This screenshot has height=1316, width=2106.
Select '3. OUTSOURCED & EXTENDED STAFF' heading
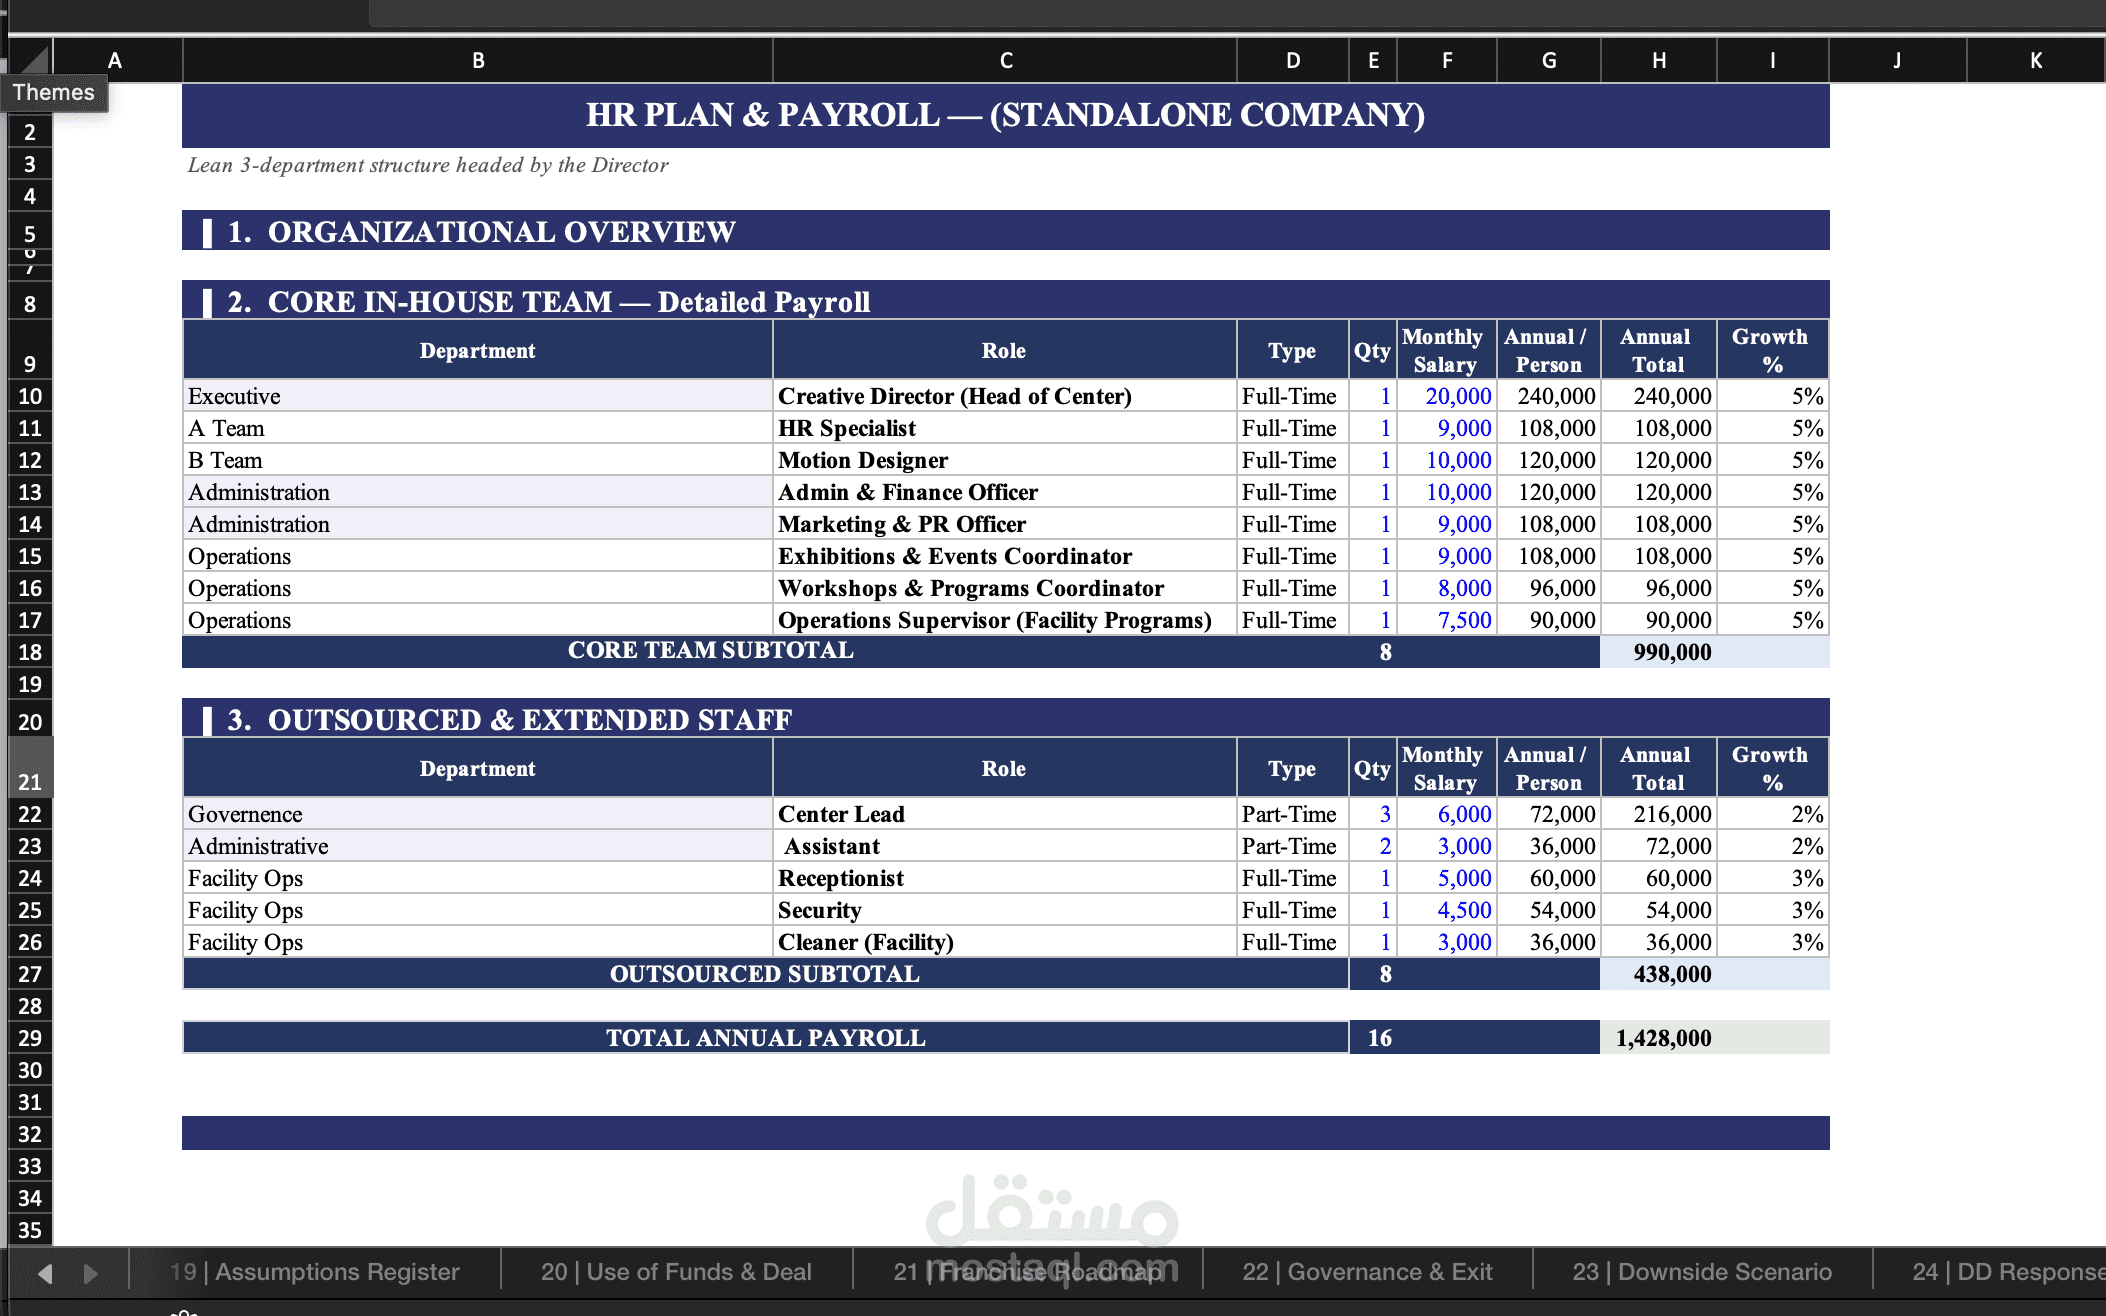[x=1006, y=718]
